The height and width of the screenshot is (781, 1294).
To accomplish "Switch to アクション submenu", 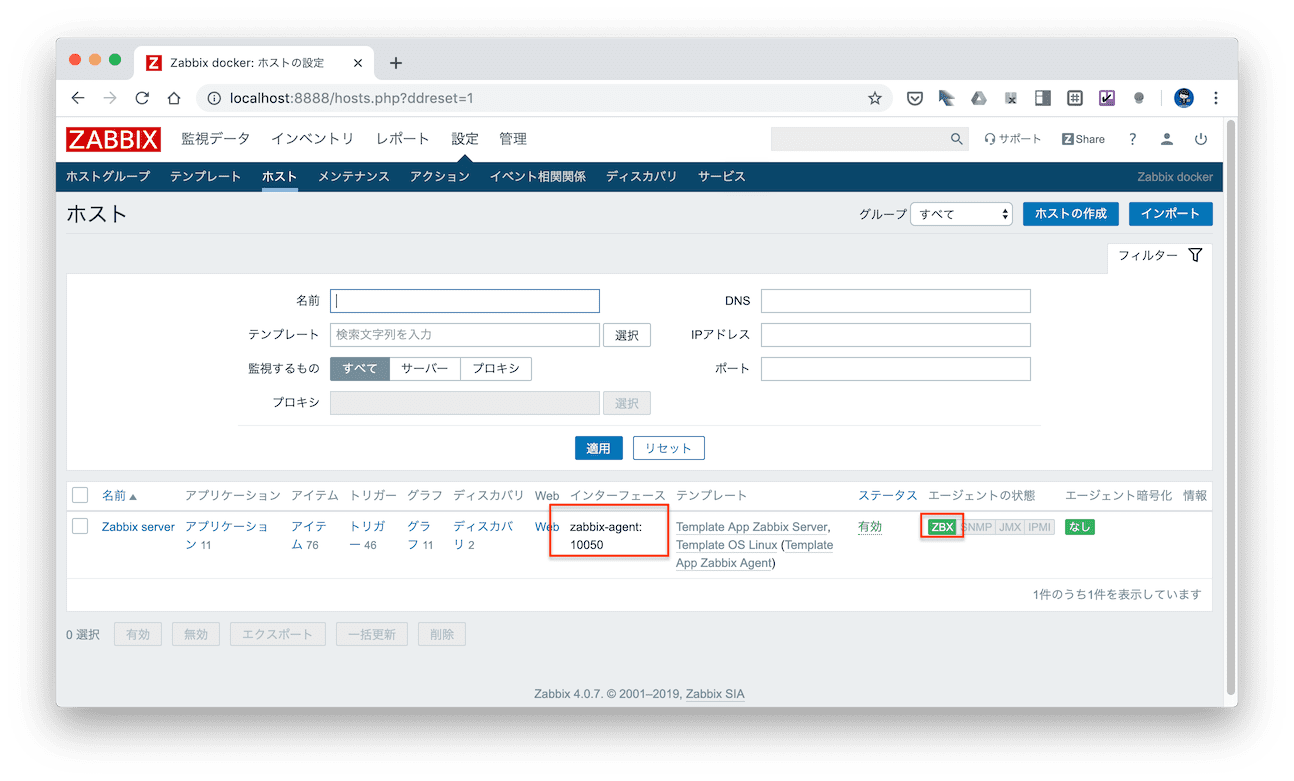I will pyautogui.click(x=440, y=177).
